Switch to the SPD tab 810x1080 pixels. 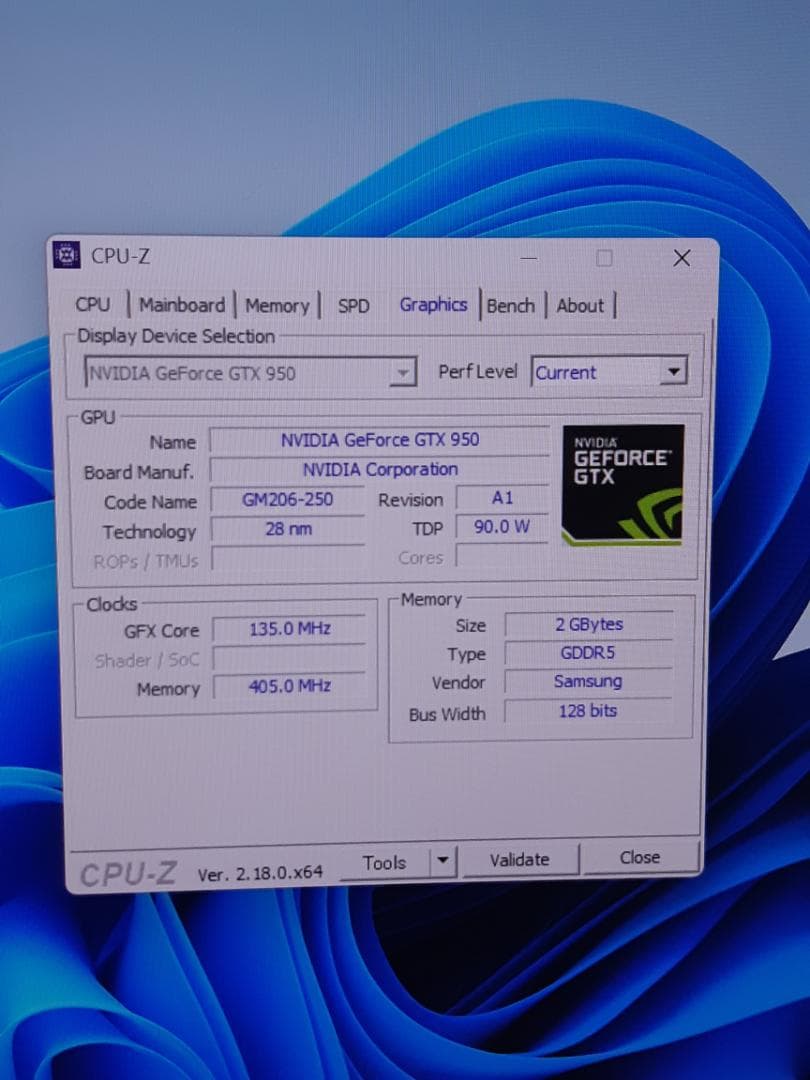352,306
